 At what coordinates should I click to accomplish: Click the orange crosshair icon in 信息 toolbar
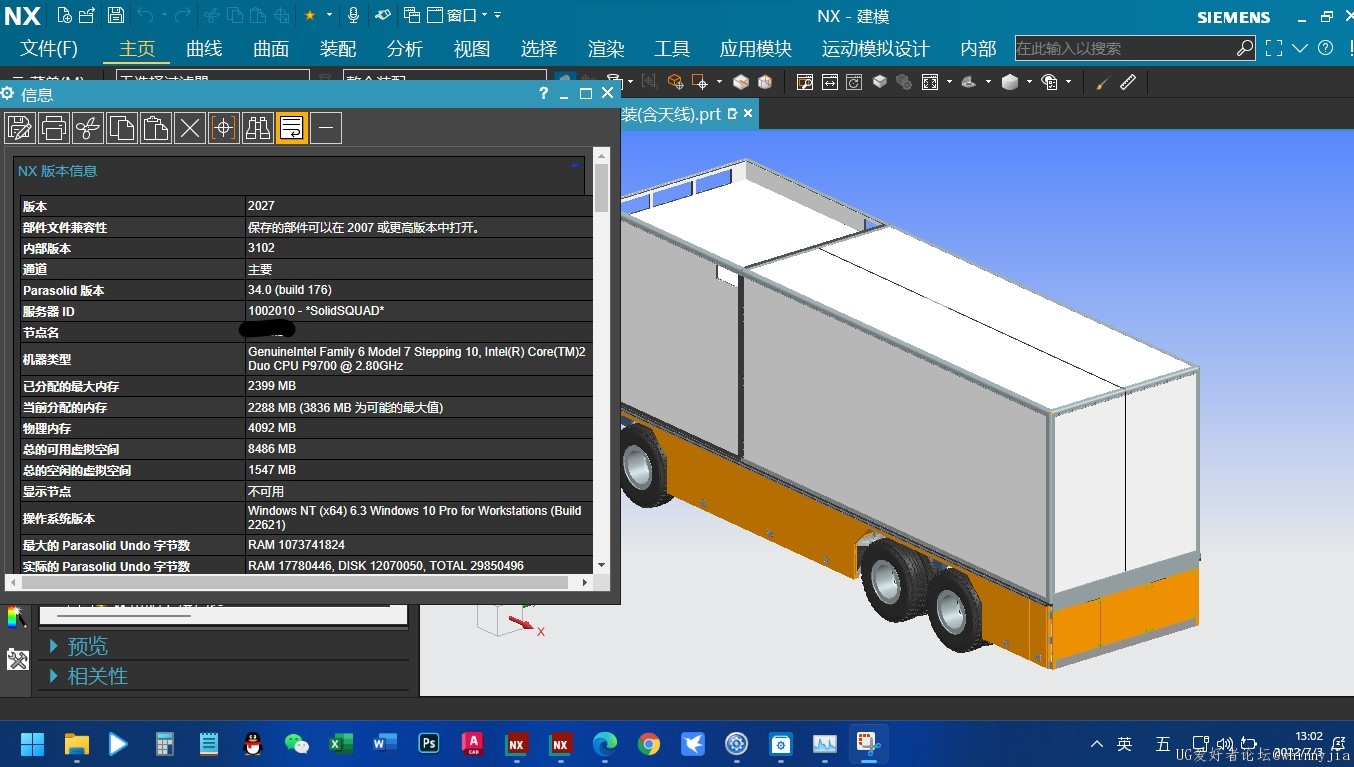pos(224,128)
